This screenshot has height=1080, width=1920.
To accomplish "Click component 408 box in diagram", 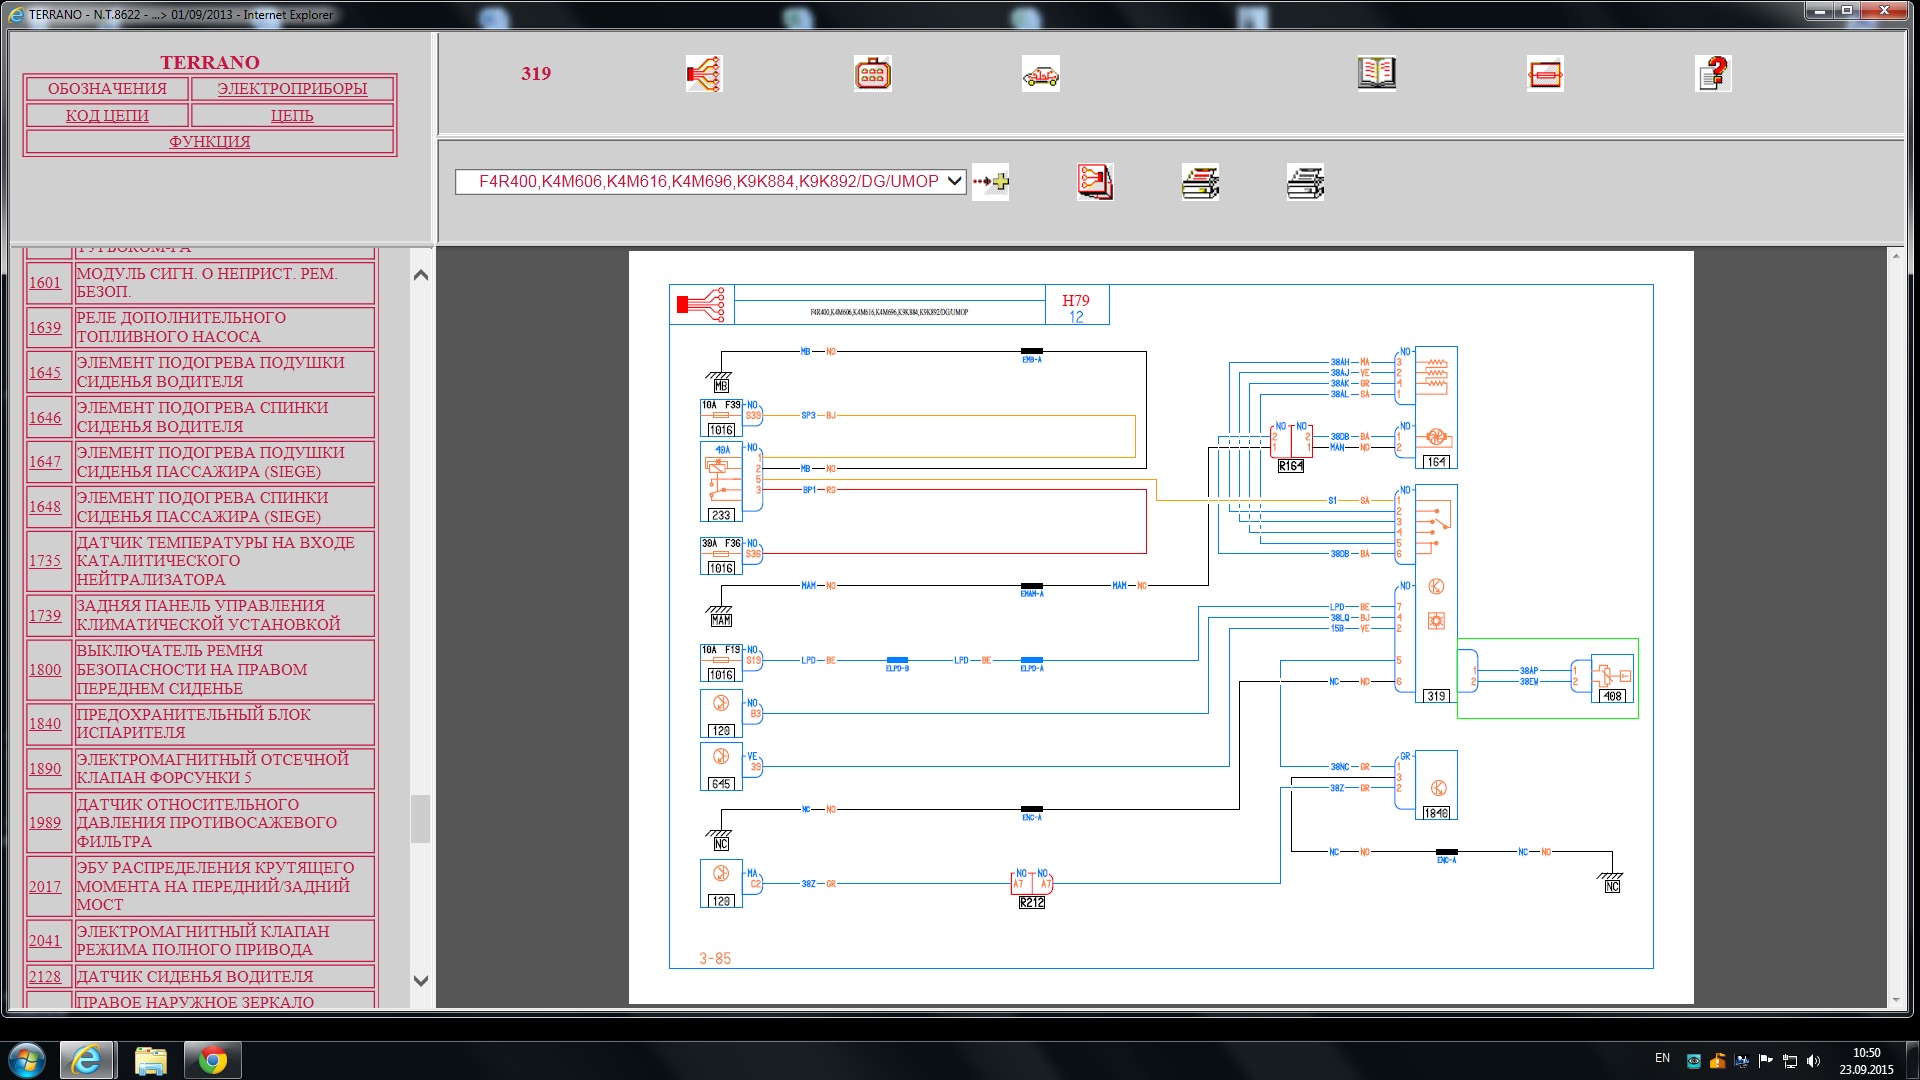I will 1612,679.
